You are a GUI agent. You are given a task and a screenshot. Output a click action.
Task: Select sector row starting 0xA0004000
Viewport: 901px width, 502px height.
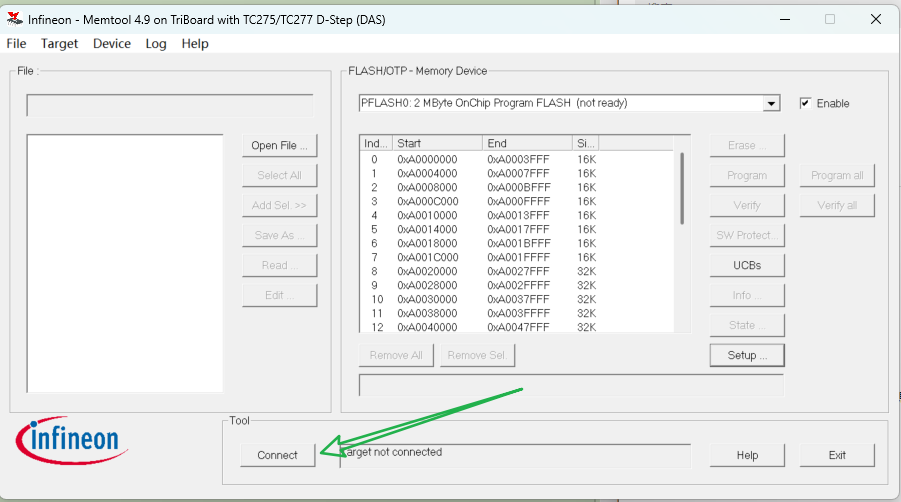[517, 173]
